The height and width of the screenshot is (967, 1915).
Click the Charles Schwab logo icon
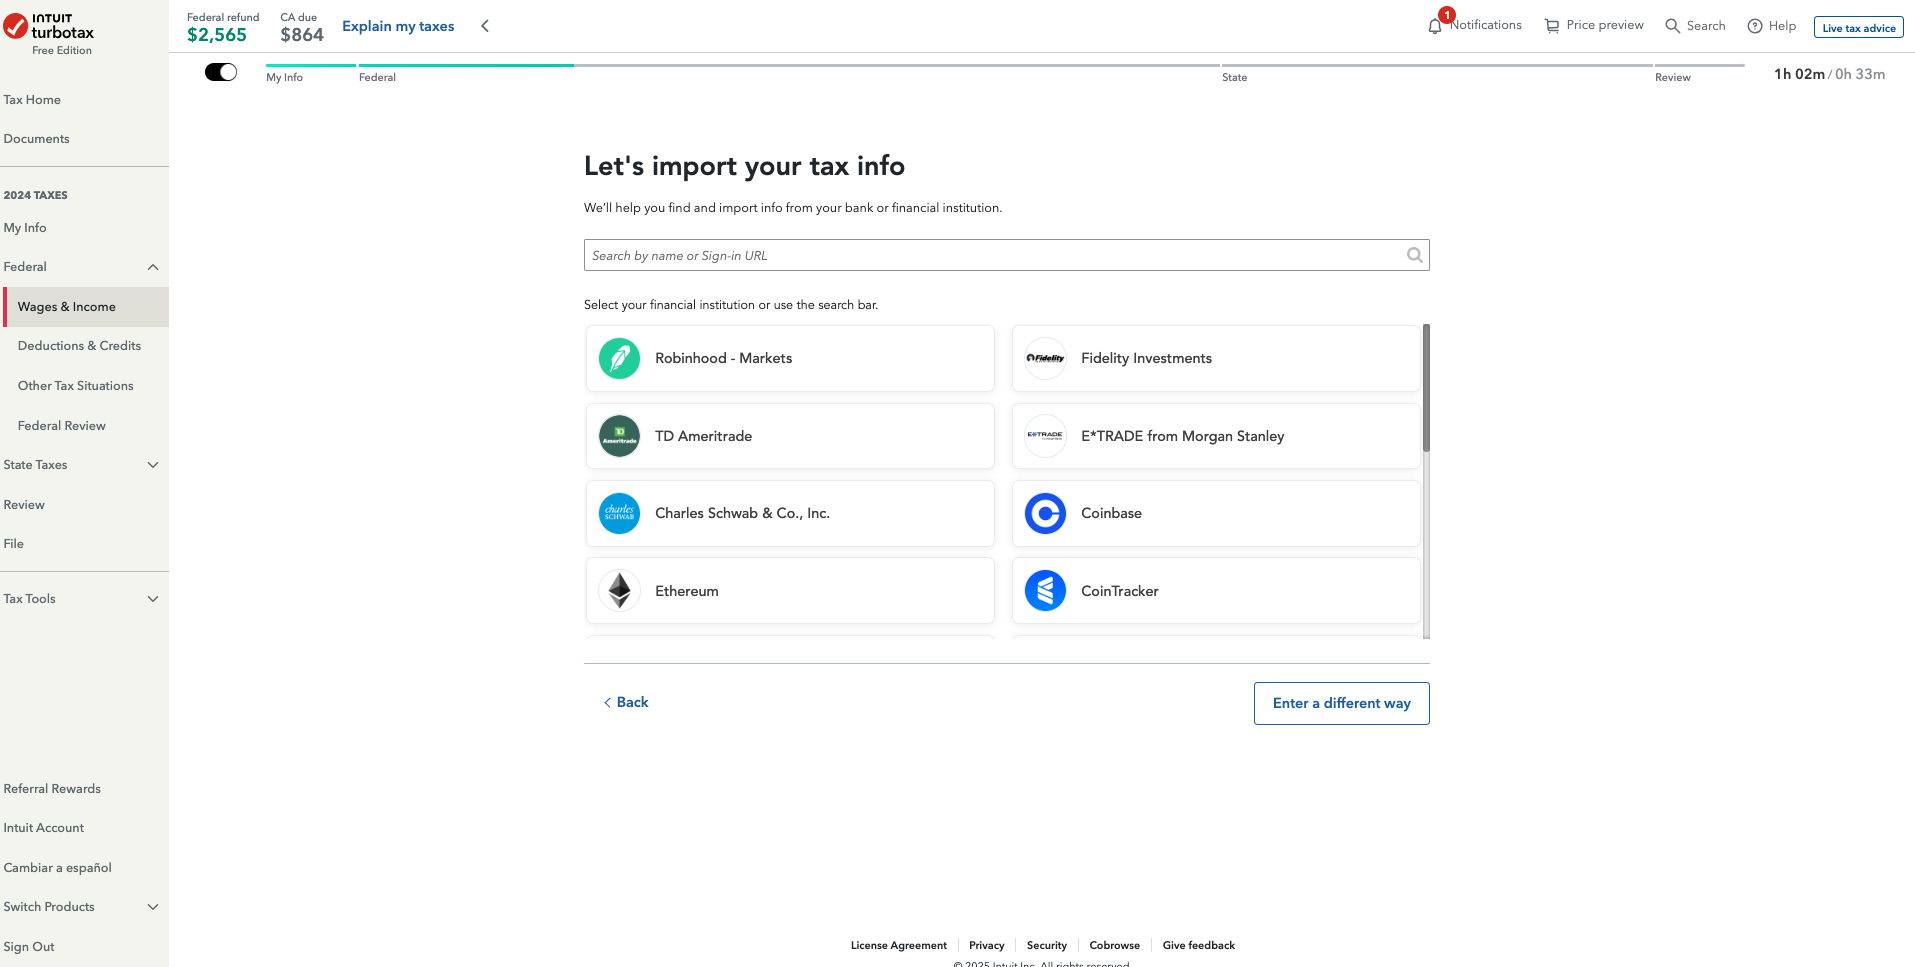point(619,513)
